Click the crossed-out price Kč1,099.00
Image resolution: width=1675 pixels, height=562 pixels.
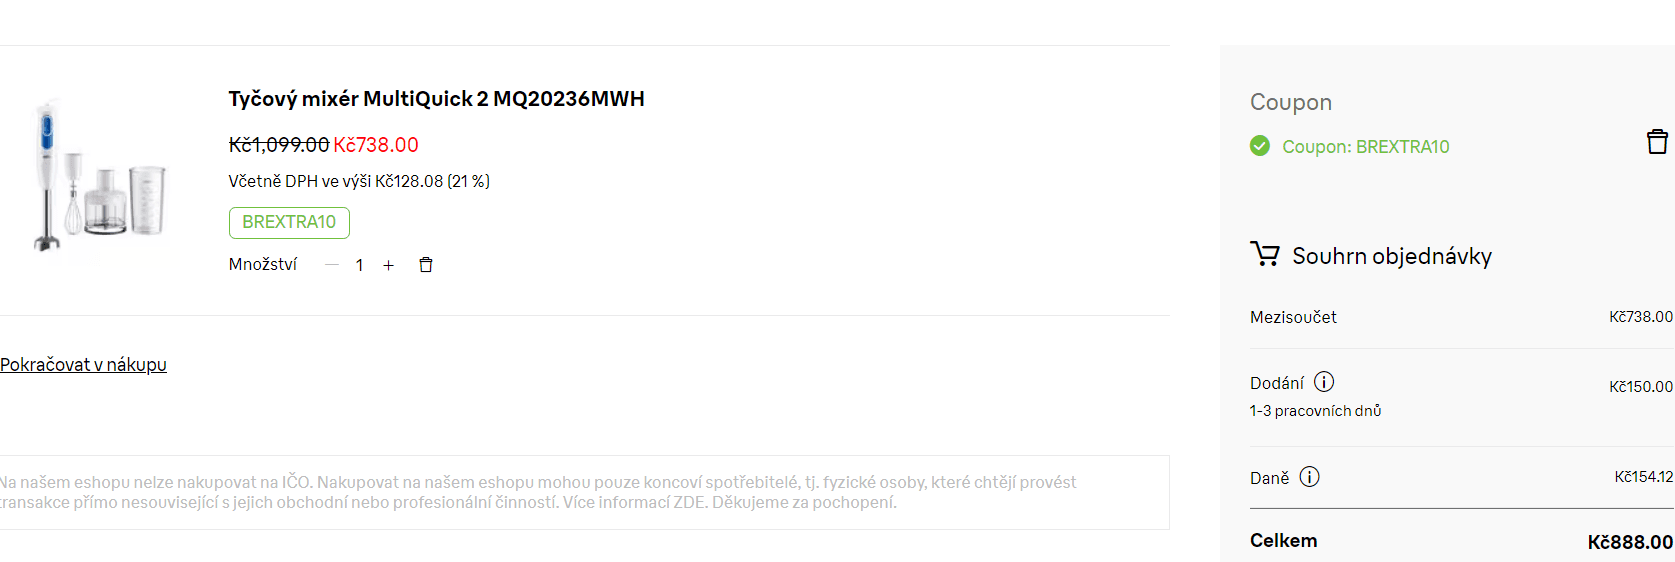pos(279,145)
